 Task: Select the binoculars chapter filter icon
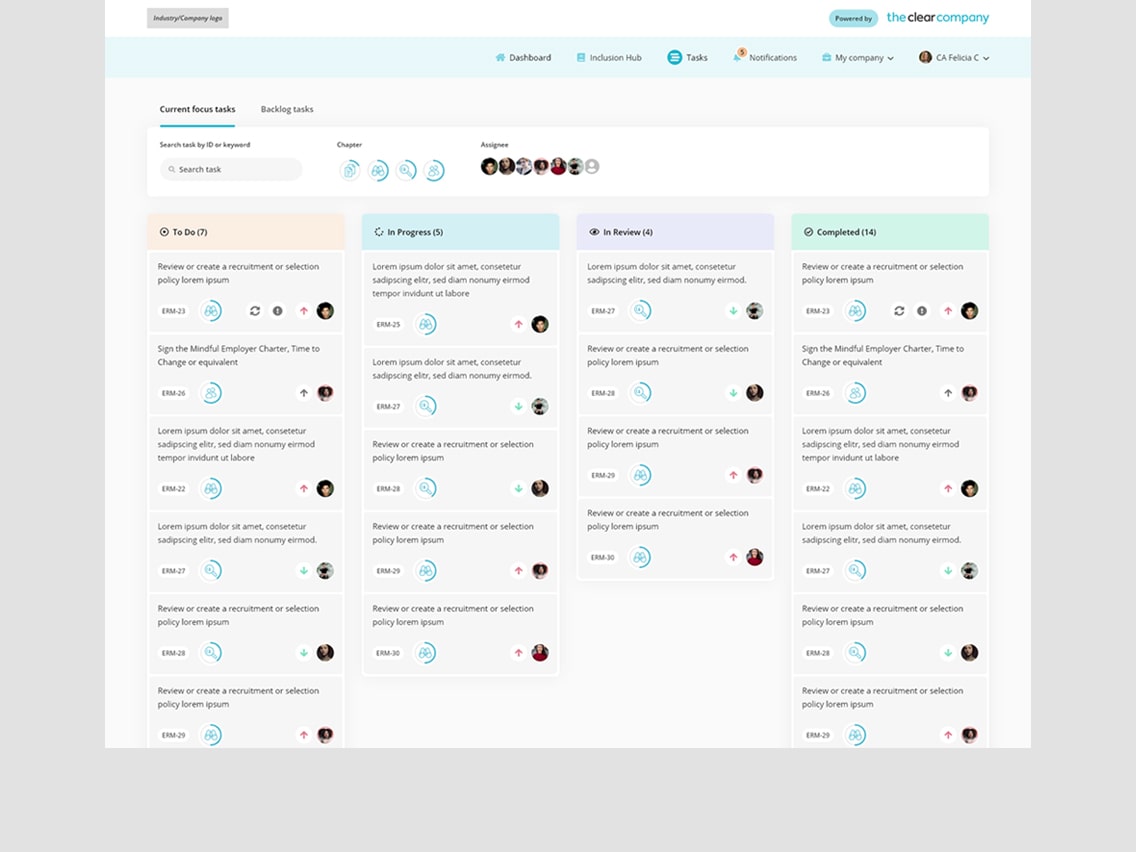[x=378, y=171]
